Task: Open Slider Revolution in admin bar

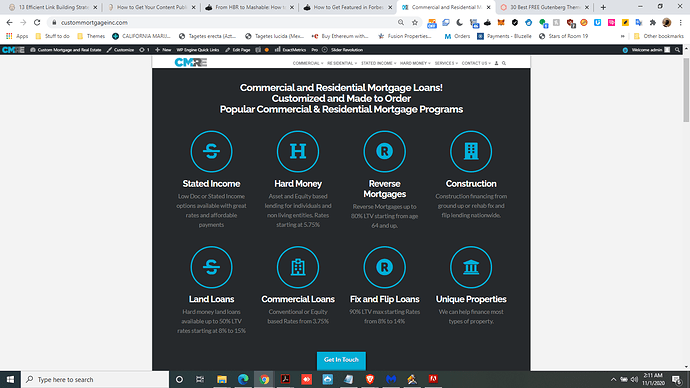Action: [342, 50]
